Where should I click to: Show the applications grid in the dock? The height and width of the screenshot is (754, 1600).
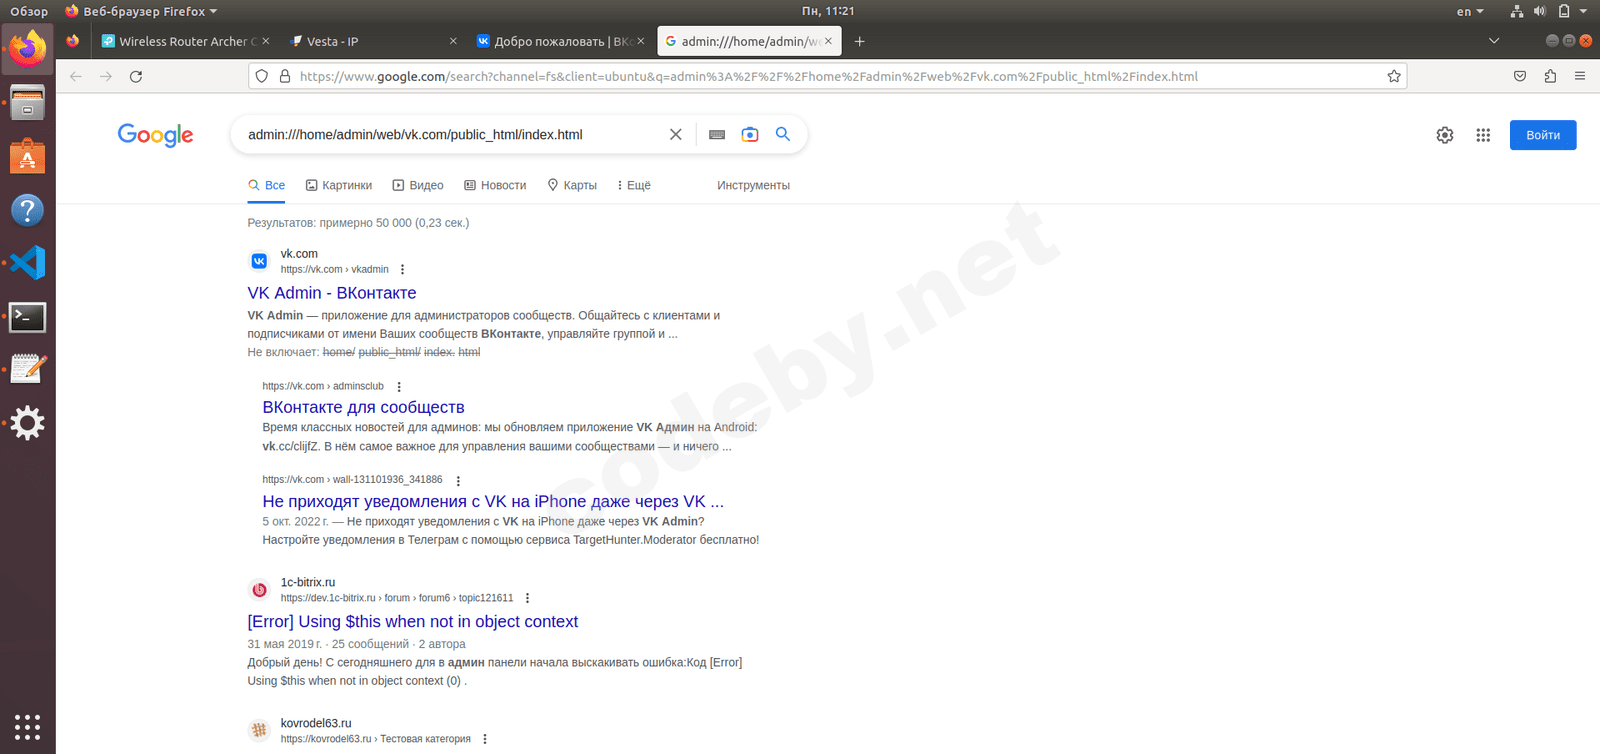pos(28,727)
